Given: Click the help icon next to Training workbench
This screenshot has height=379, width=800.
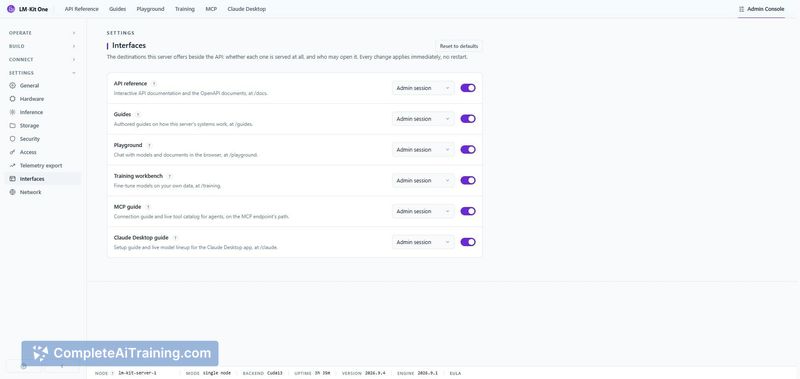Looking at the screenshot, I should click(x=169, y=176).
